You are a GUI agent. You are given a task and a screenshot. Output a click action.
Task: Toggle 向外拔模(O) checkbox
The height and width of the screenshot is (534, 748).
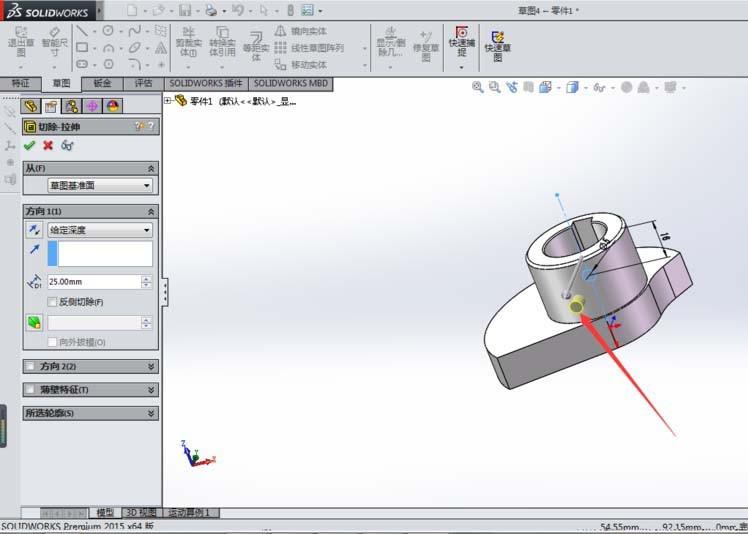(x=52, y=342)
